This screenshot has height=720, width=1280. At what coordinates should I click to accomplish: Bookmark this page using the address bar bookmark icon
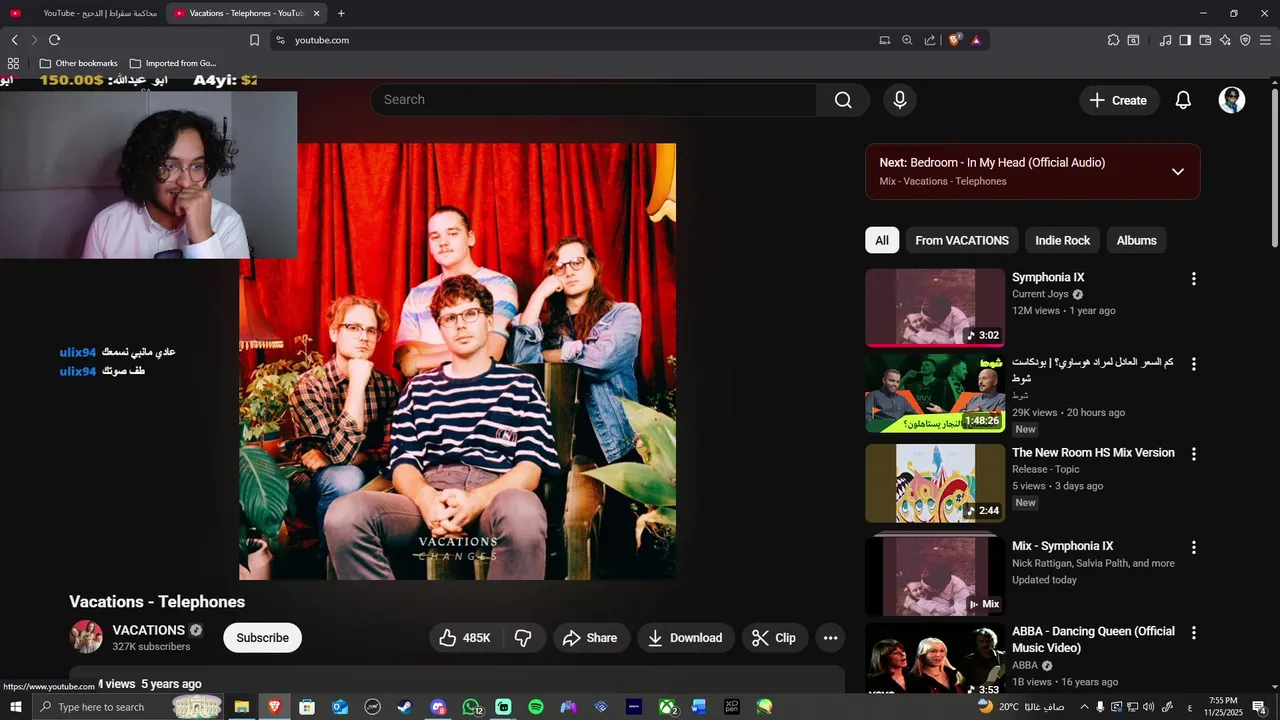[x=254, y=40]
